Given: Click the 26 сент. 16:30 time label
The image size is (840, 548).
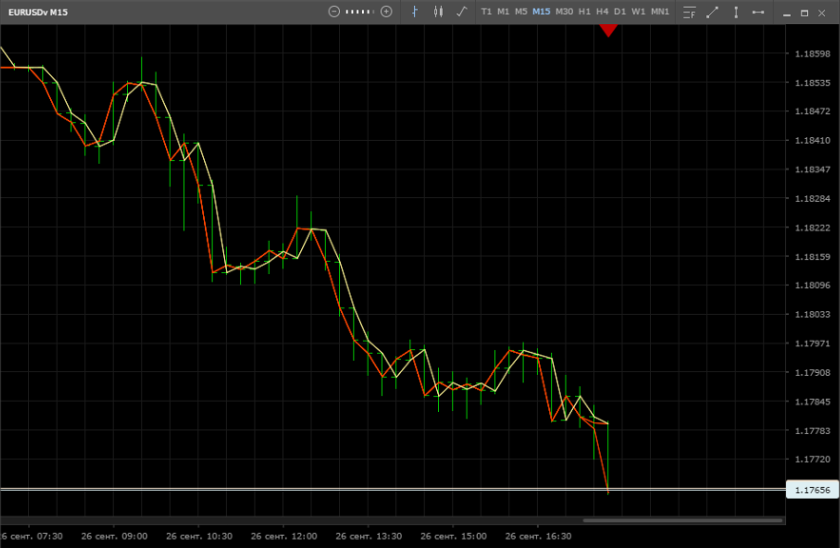Looking at the screenshot, I should (x=538, y=536).
